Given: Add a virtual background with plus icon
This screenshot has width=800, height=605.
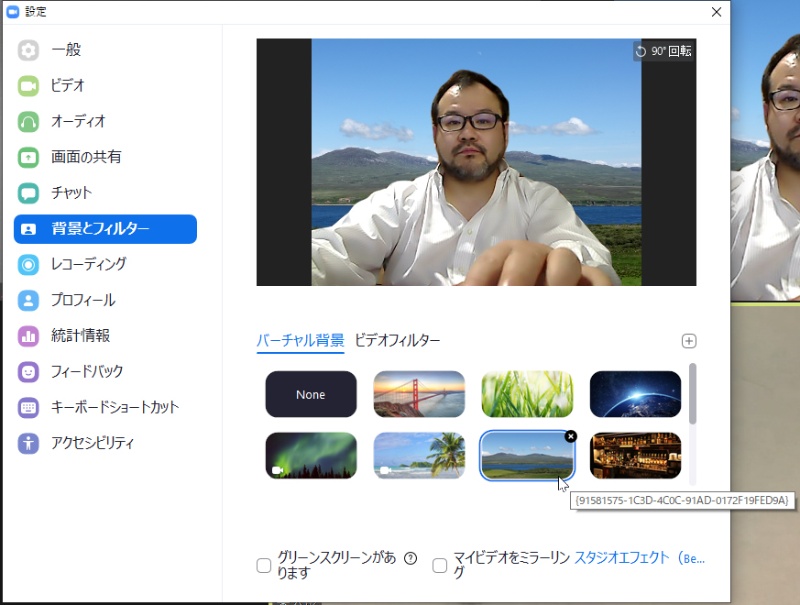Looking at the screenshot, I should [x=688, y=341].
